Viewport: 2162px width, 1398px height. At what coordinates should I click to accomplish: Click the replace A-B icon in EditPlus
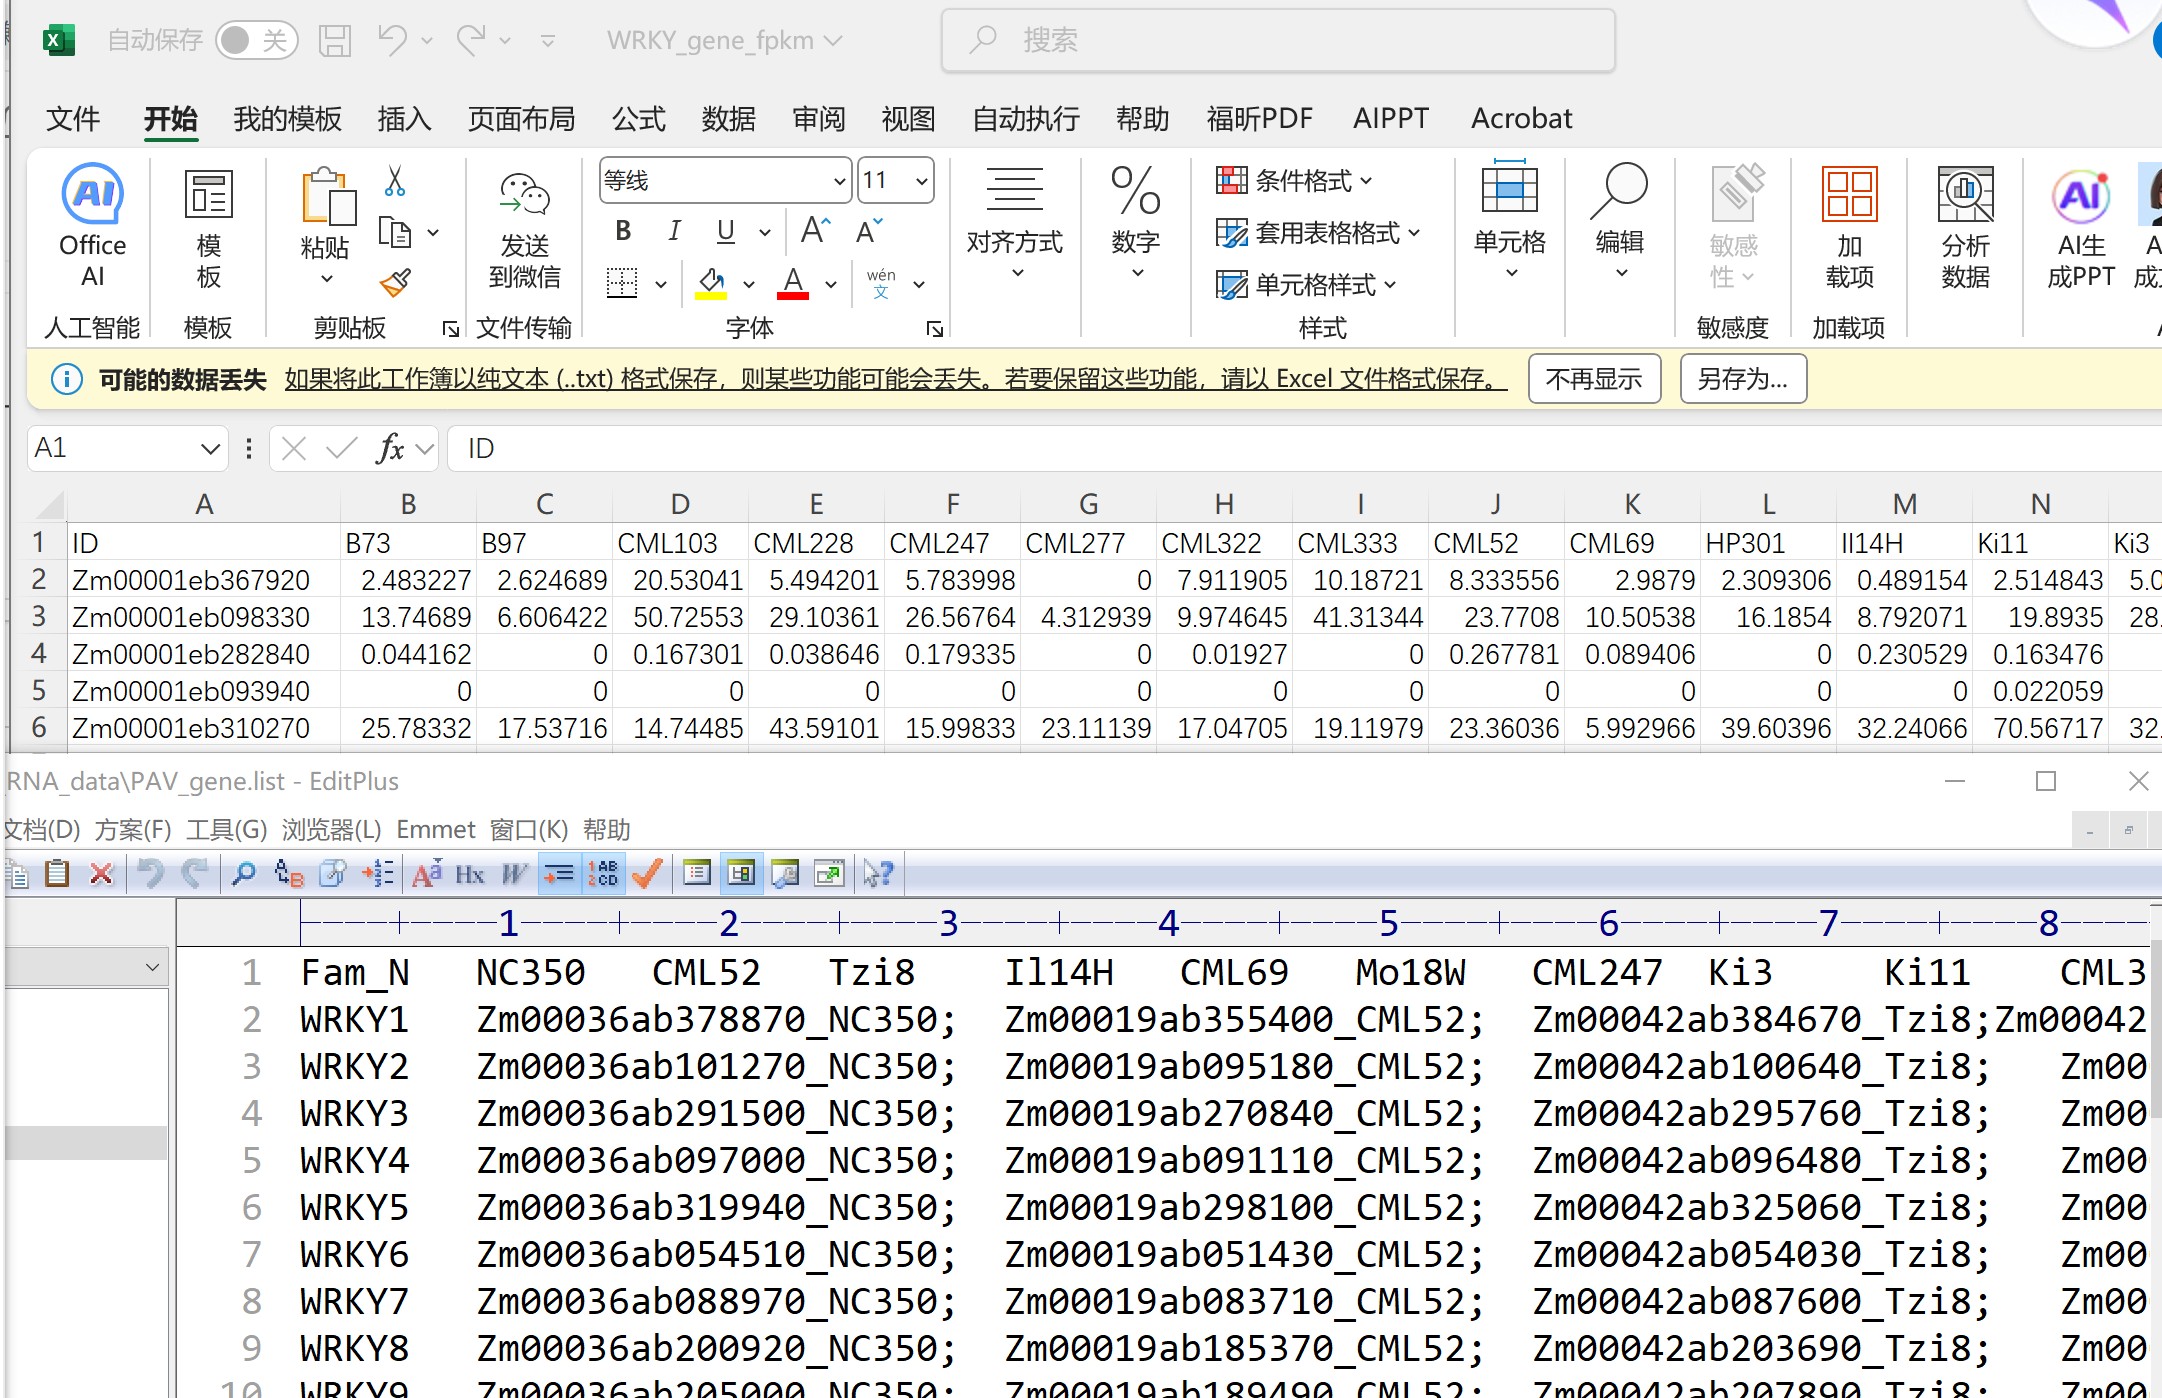(288, 873)
